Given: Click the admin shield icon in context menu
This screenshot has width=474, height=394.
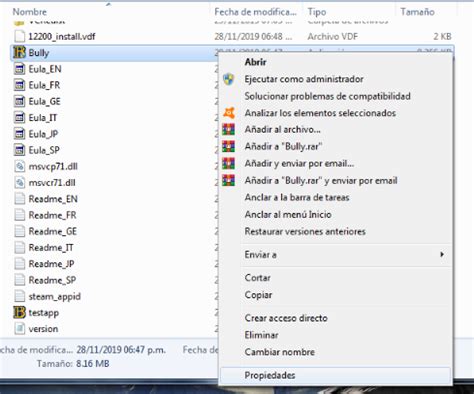Looking at the screenshot, I should (x=229, y=79).
